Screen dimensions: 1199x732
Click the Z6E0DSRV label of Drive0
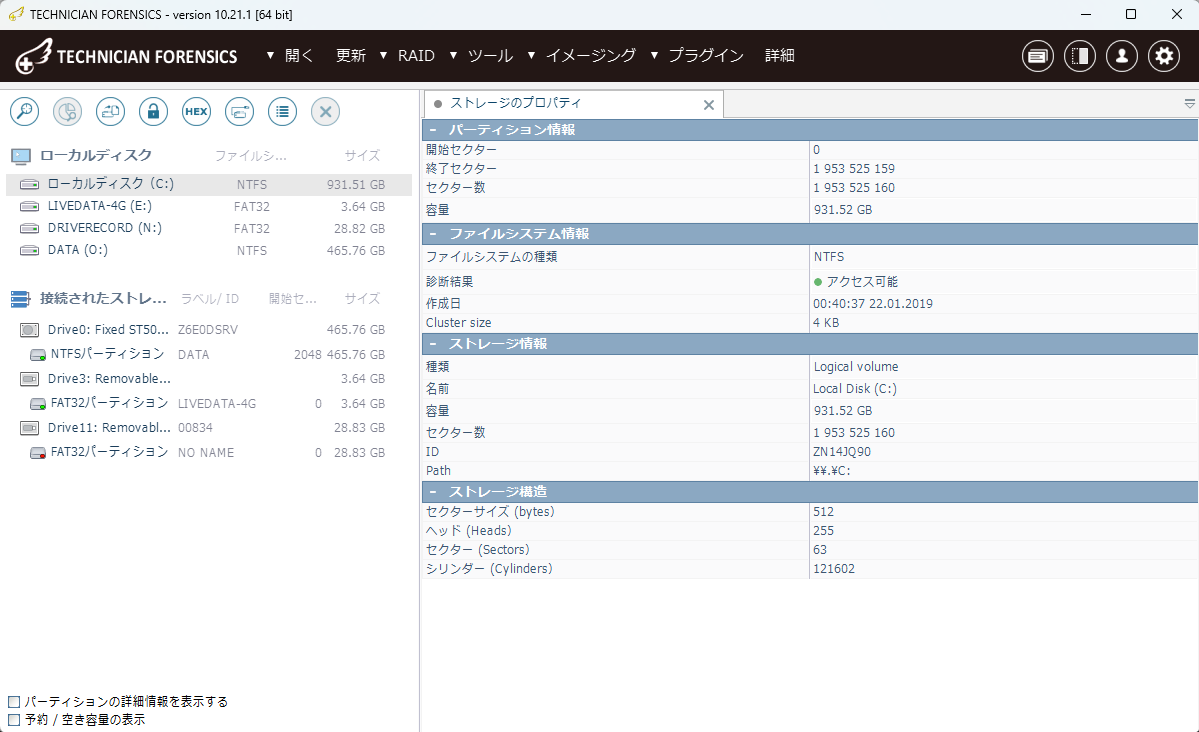(207, 330)
